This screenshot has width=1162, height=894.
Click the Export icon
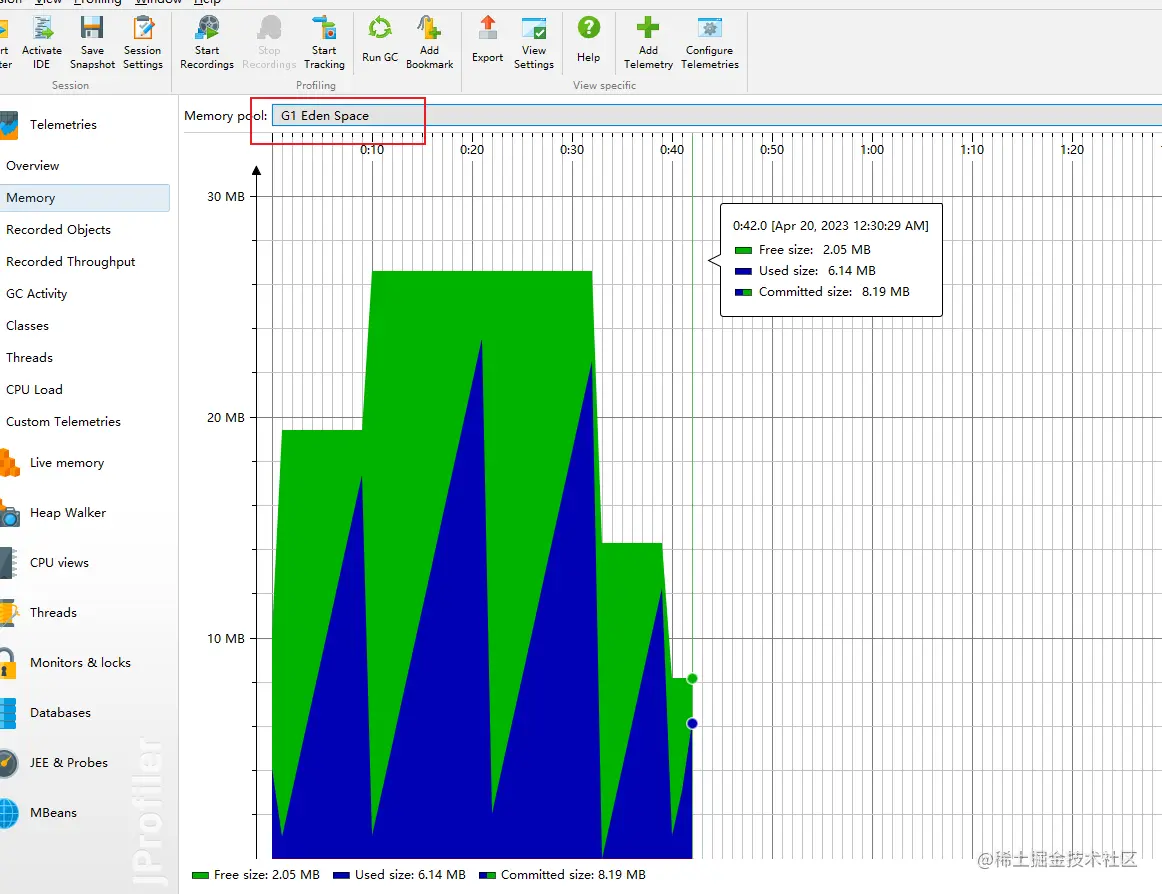[x=488, y=29]
